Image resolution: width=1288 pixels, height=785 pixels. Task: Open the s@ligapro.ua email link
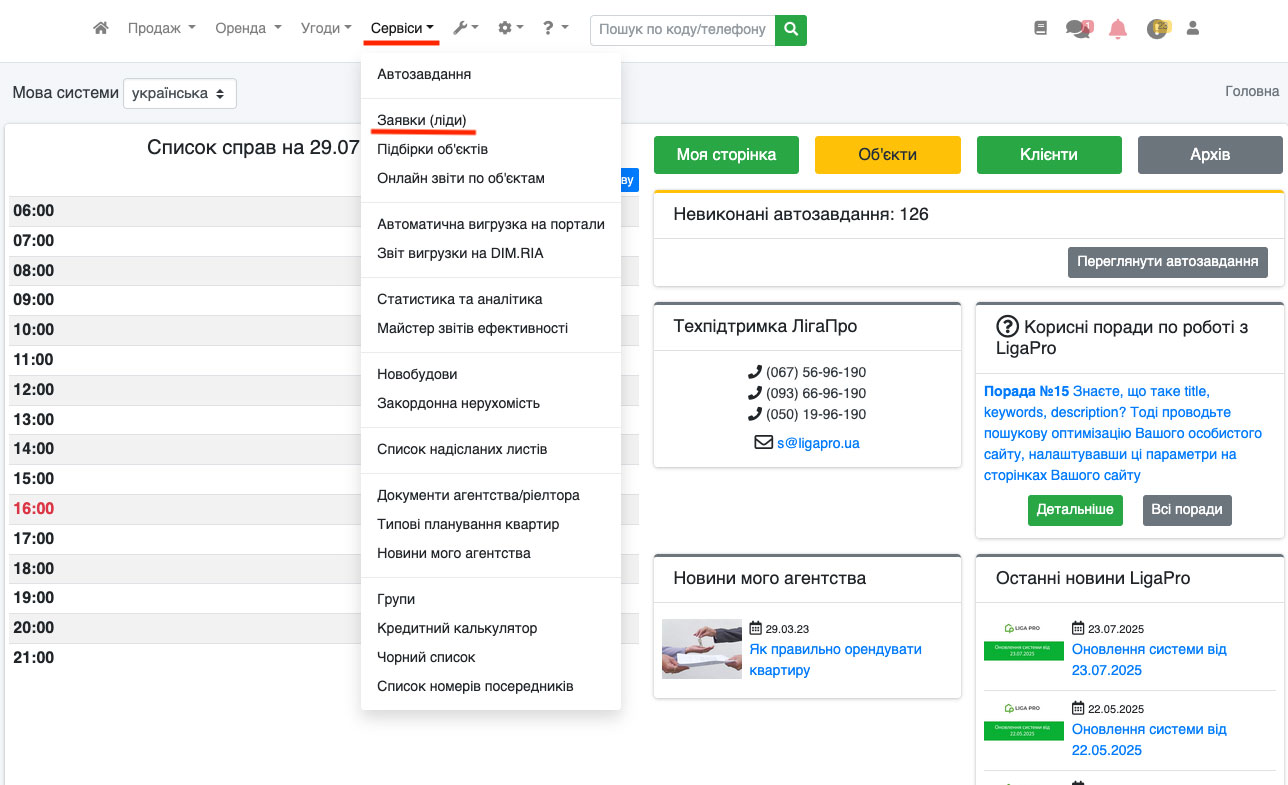pyautogui.click(x=818, y=442)
